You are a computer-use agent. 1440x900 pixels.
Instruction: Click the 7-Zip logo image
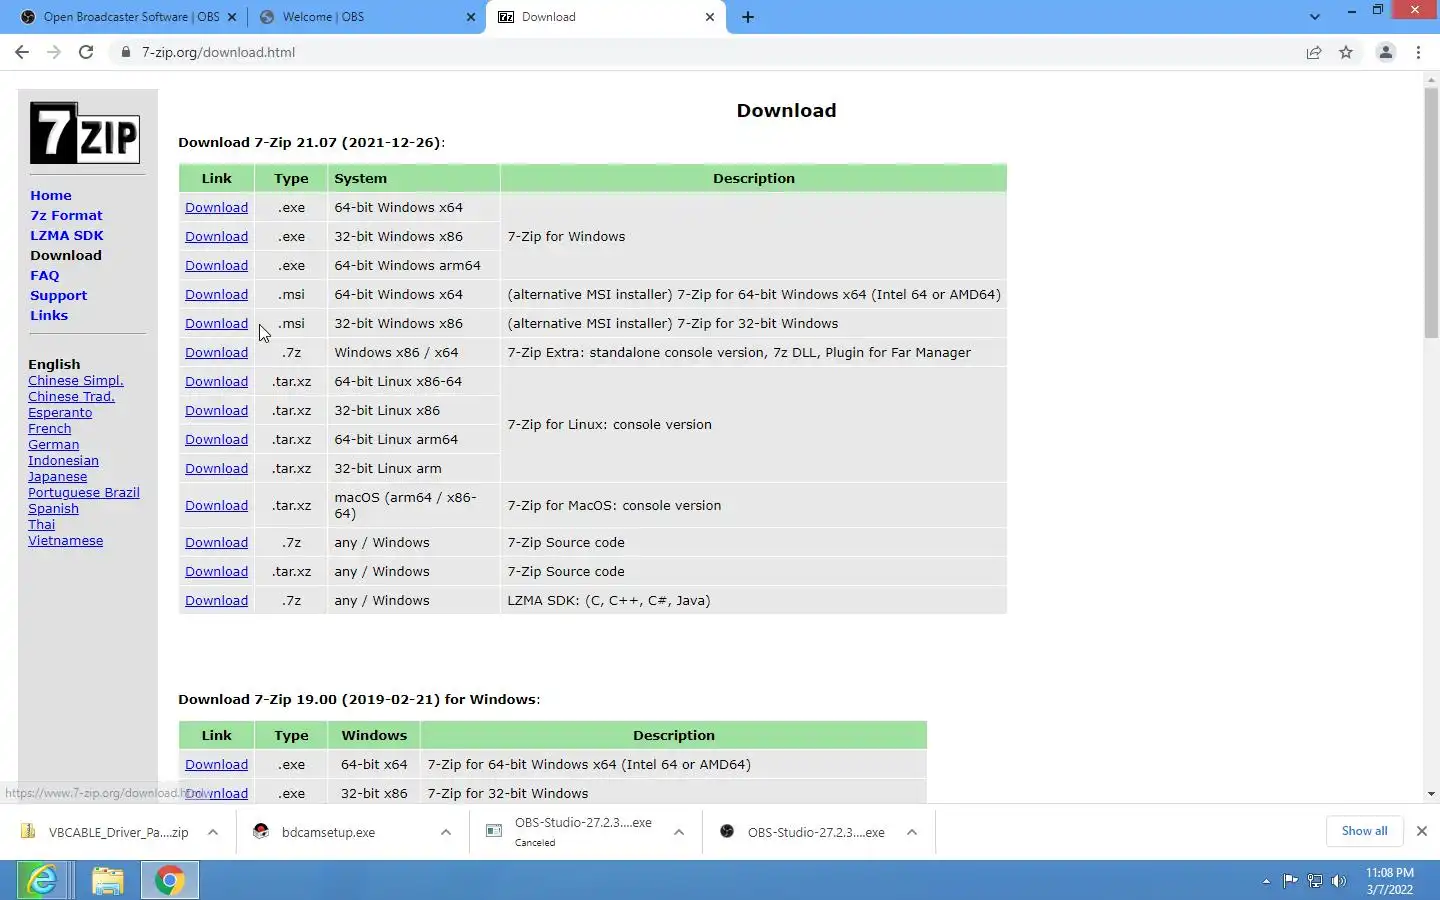[85, 133]
